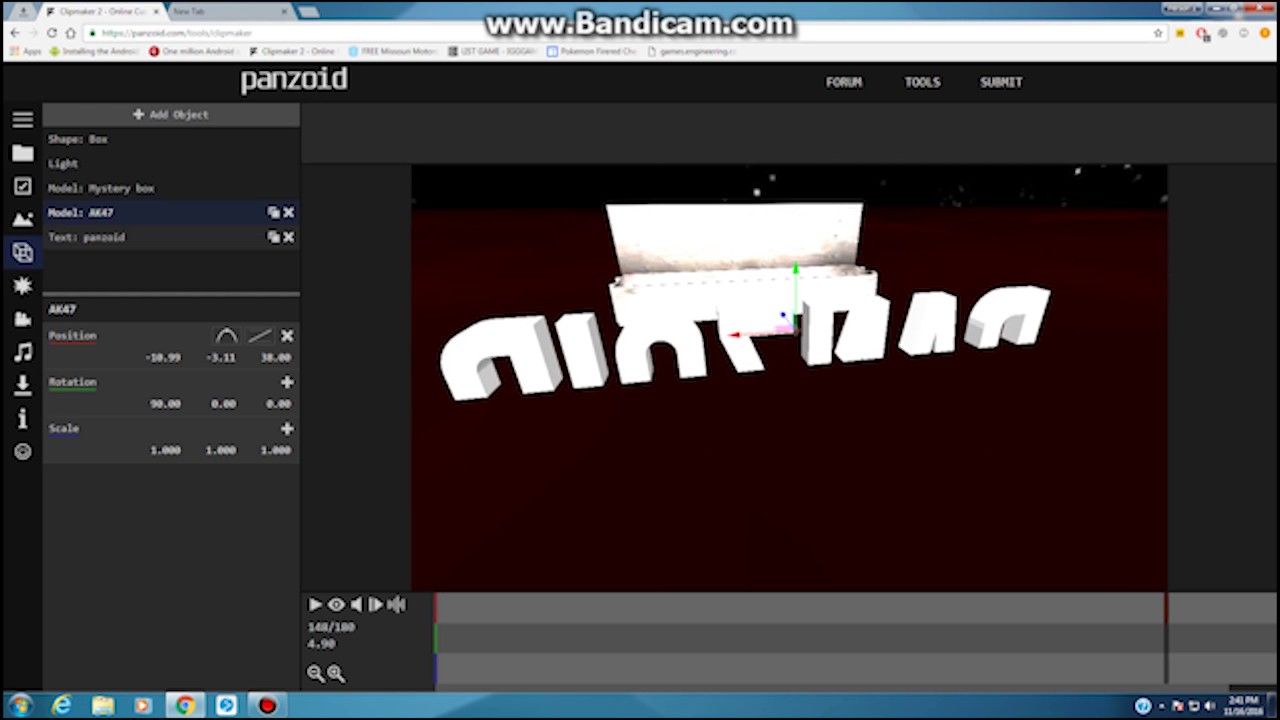1280x720 pixels.
Task: Open the music note audio sidebar icon
Action: point(22,352)
